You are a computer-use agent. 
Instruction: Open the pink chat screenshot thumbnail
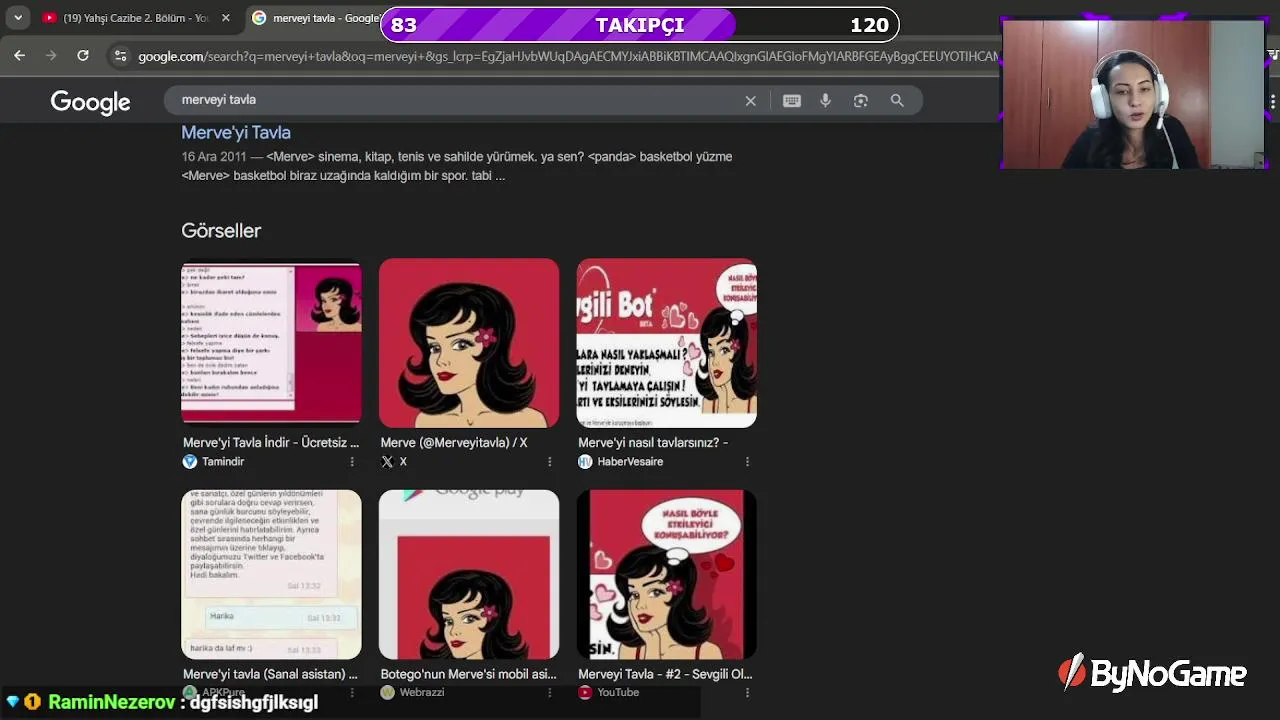271,343
